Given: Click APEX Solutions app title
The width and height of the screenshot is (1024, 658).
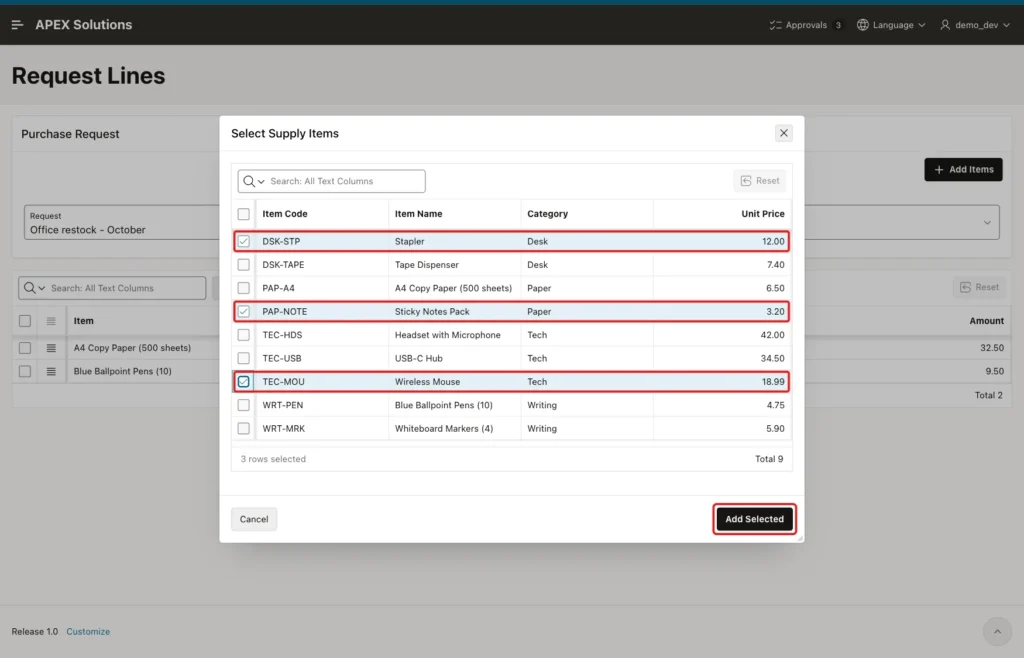Looking at the screenshot, I should point(84,25).
